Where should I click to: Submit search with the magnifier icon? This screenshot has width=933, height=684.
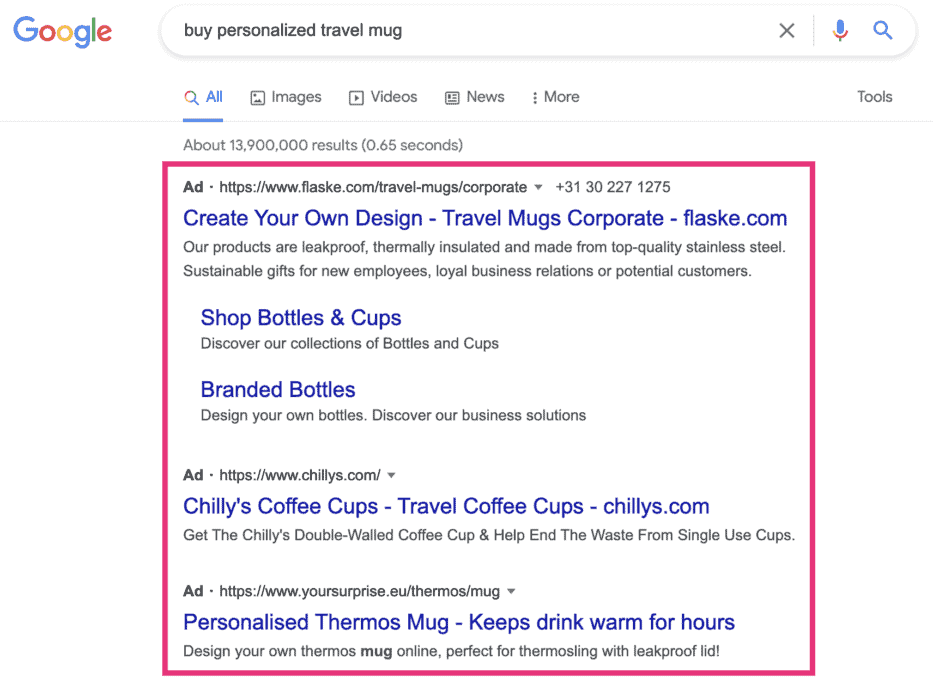tap(882, 30)
